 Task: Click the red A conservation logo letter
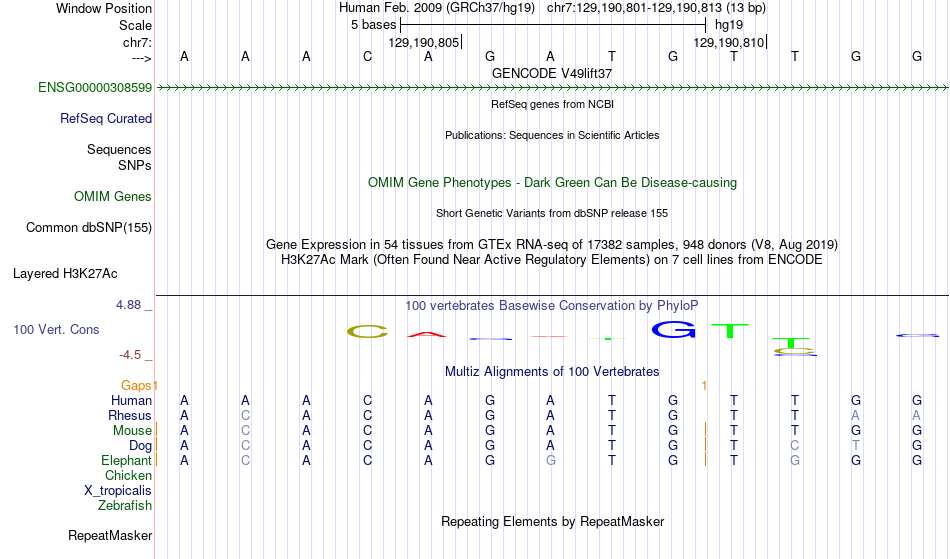click(427, 334)
